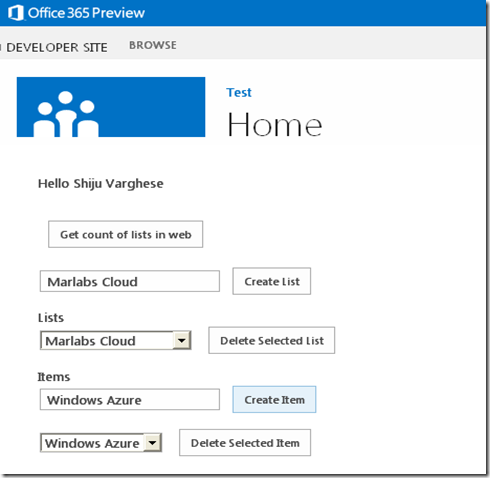Open the Office 365 Preview title

[86, 13]
